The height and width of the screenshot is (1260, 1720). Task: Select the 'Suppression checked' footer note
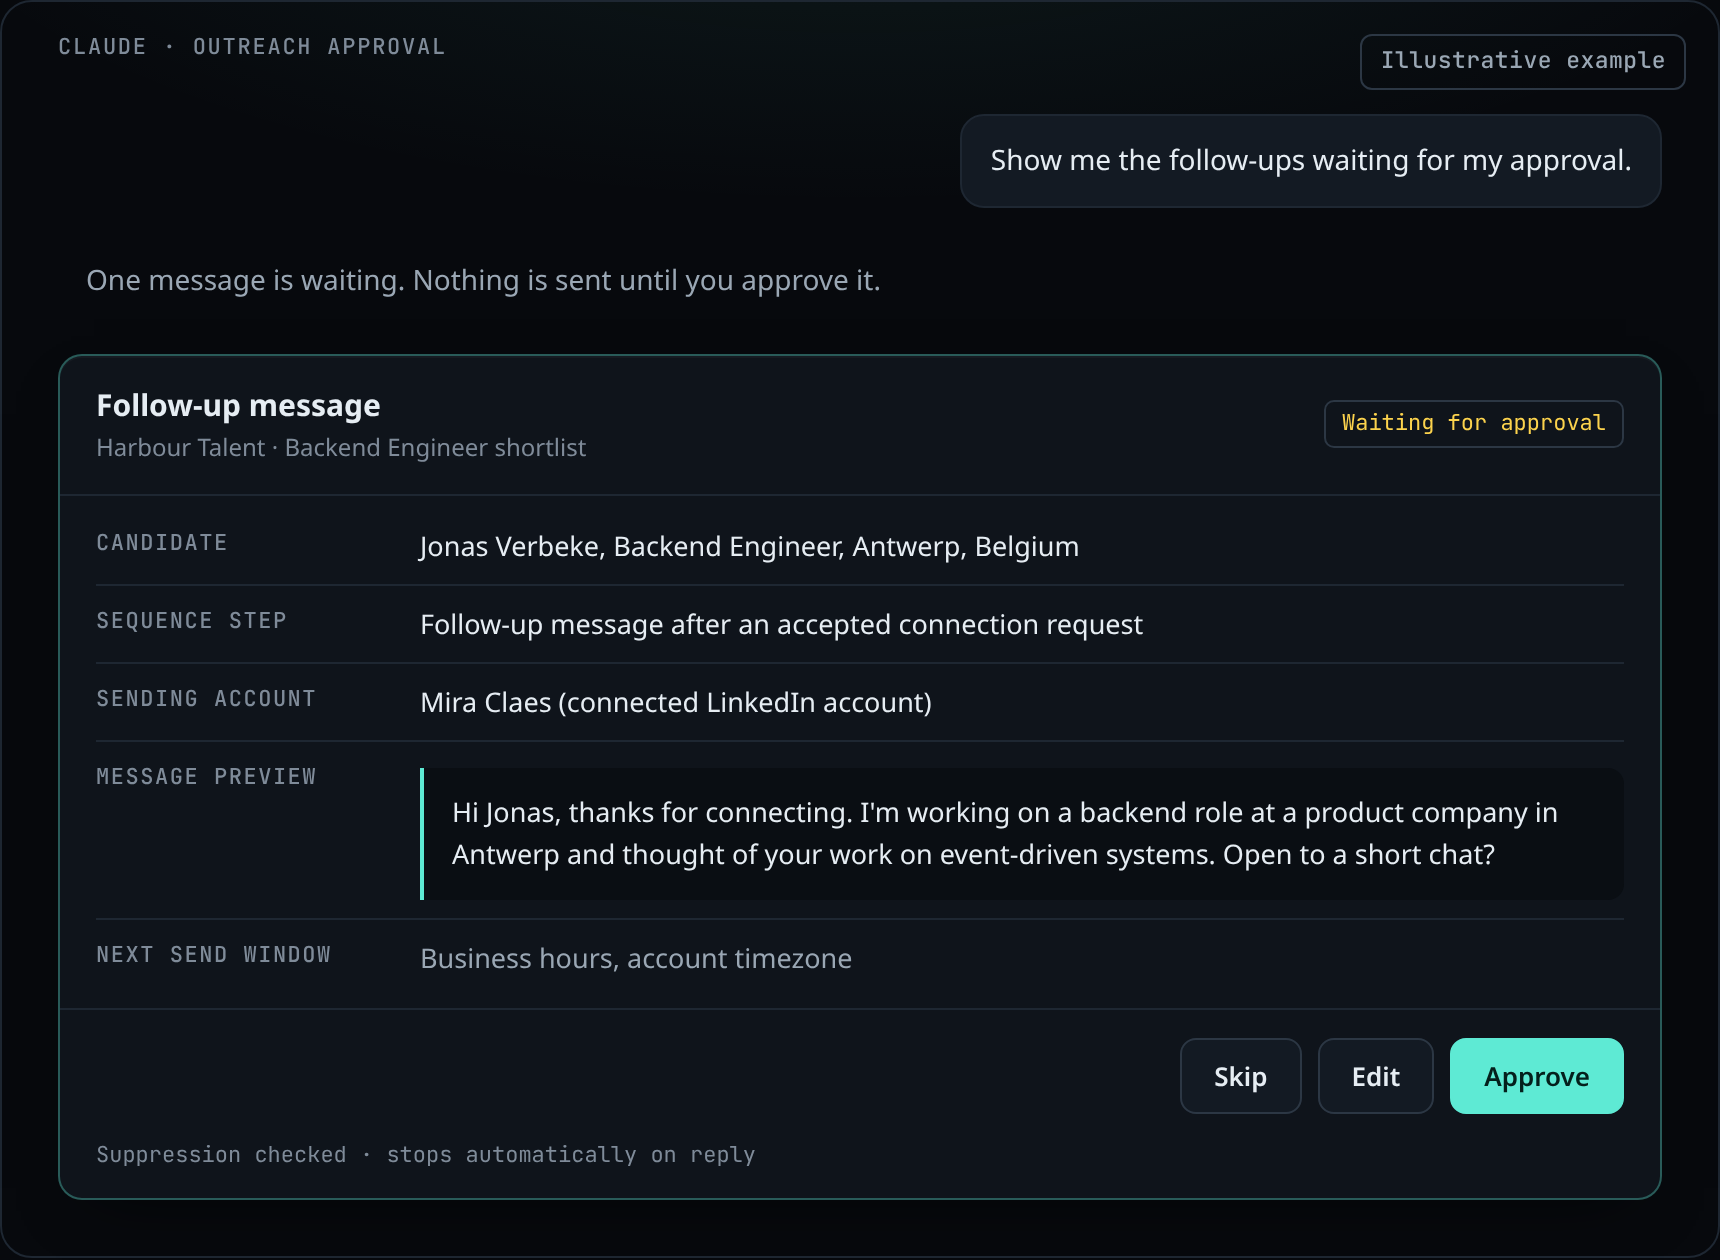tap(426, 1155)
